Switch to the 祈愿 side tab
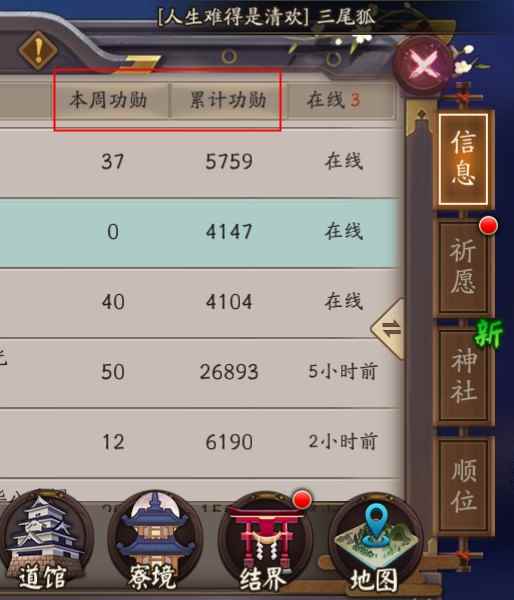The width and height of the screenshot is (514, 600). pyautogui.click(x=463, y=267)
